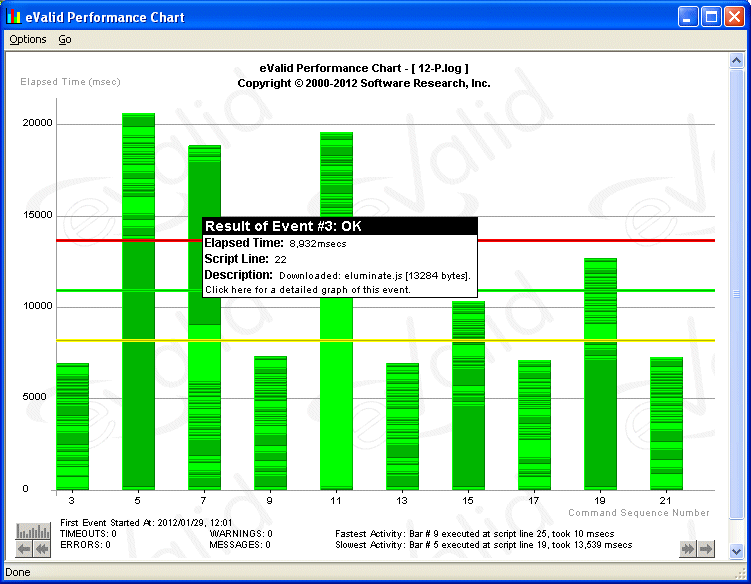Click 'Click here for a detailed graph' link
This screenshot has height=584, width=751.
[x=307, y=290]
